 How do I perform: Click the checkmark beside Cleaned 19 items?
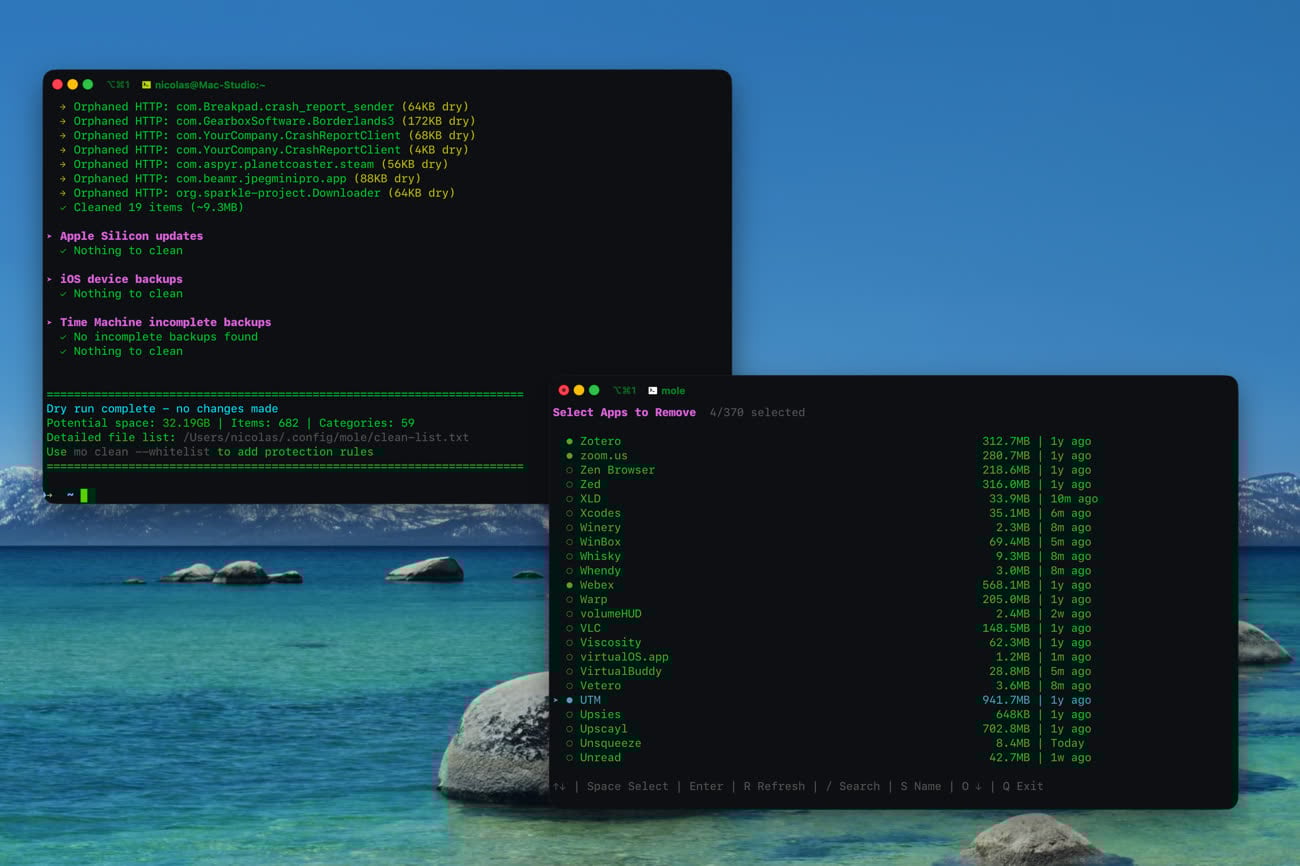tap(63, 208)
